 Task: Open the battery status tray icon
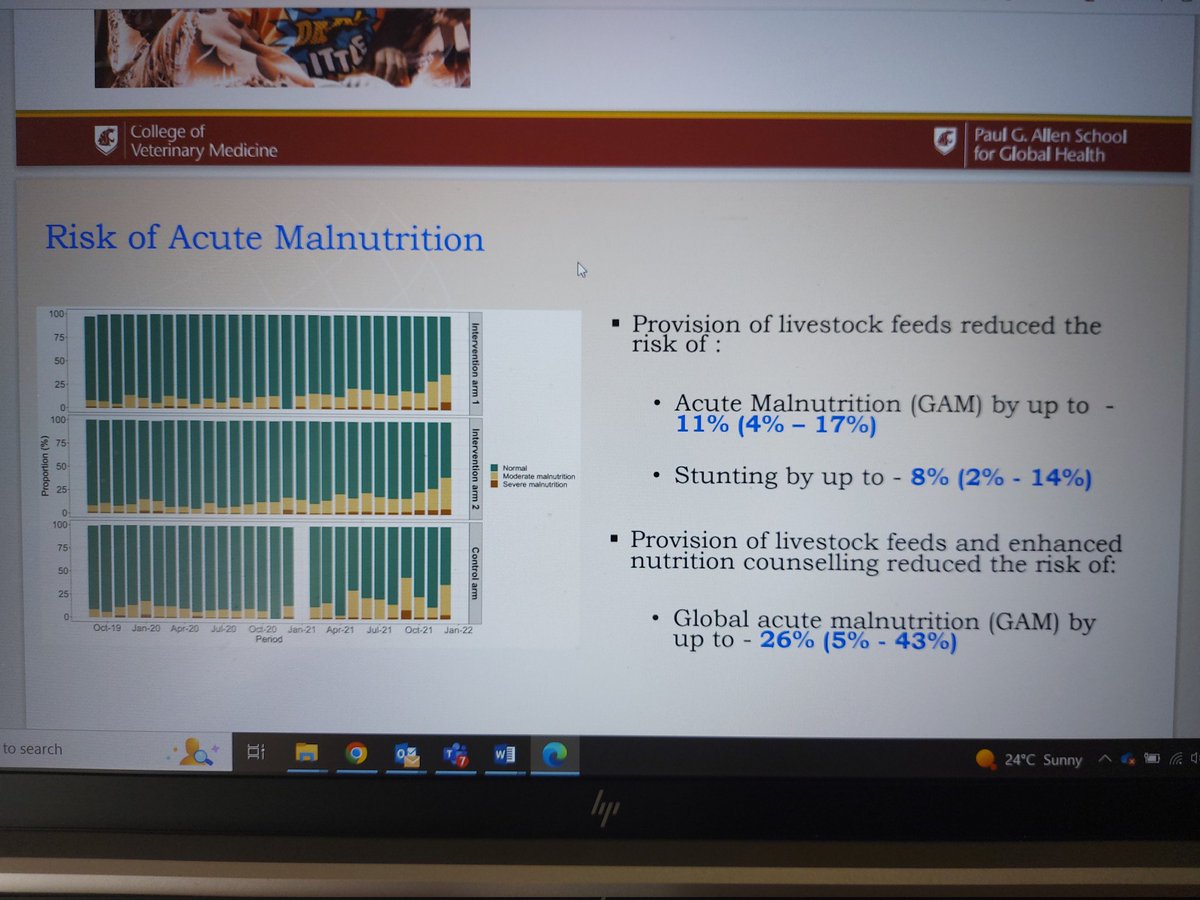click(x=1151, y=760)
